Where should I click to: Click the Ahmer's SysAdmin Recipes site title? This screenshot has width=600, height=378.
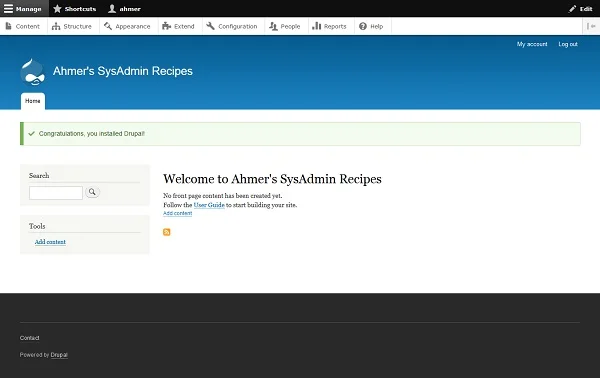coord(123,71)
